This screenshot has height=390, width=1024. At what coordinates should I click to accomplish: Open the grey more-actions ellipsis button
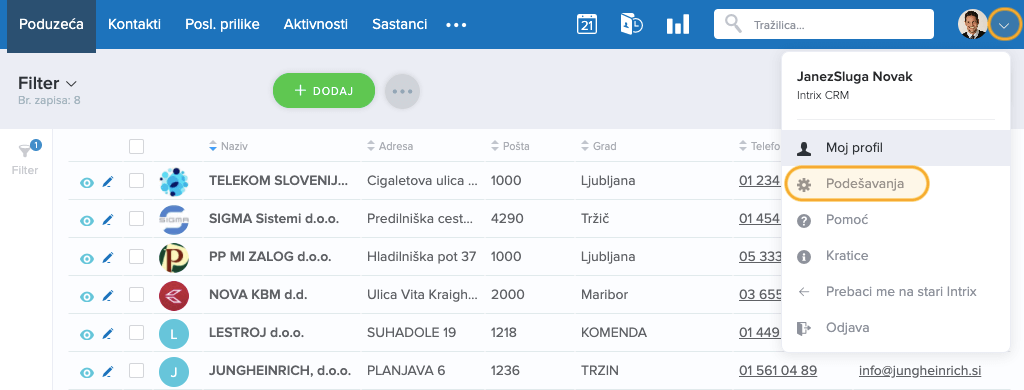click(x=402, y=91)
